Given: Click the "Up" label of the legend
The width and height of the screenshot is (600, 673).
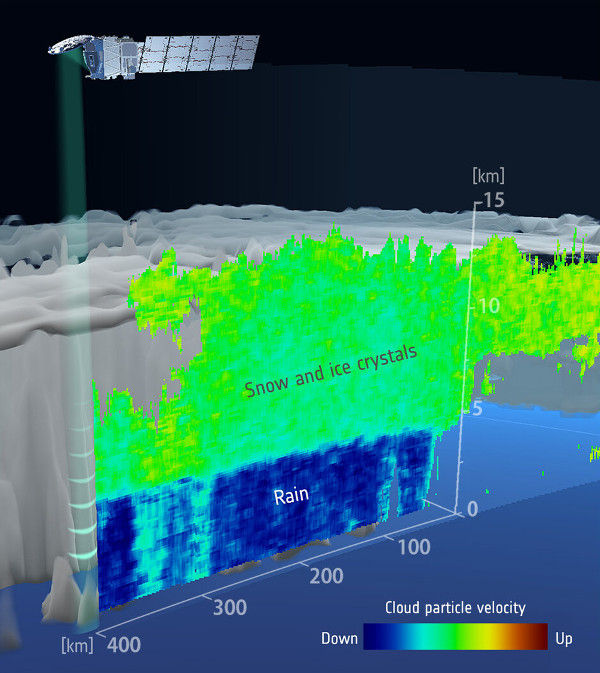Looking at the screenshot, I should pyautogui.click(x=564, y=637).
